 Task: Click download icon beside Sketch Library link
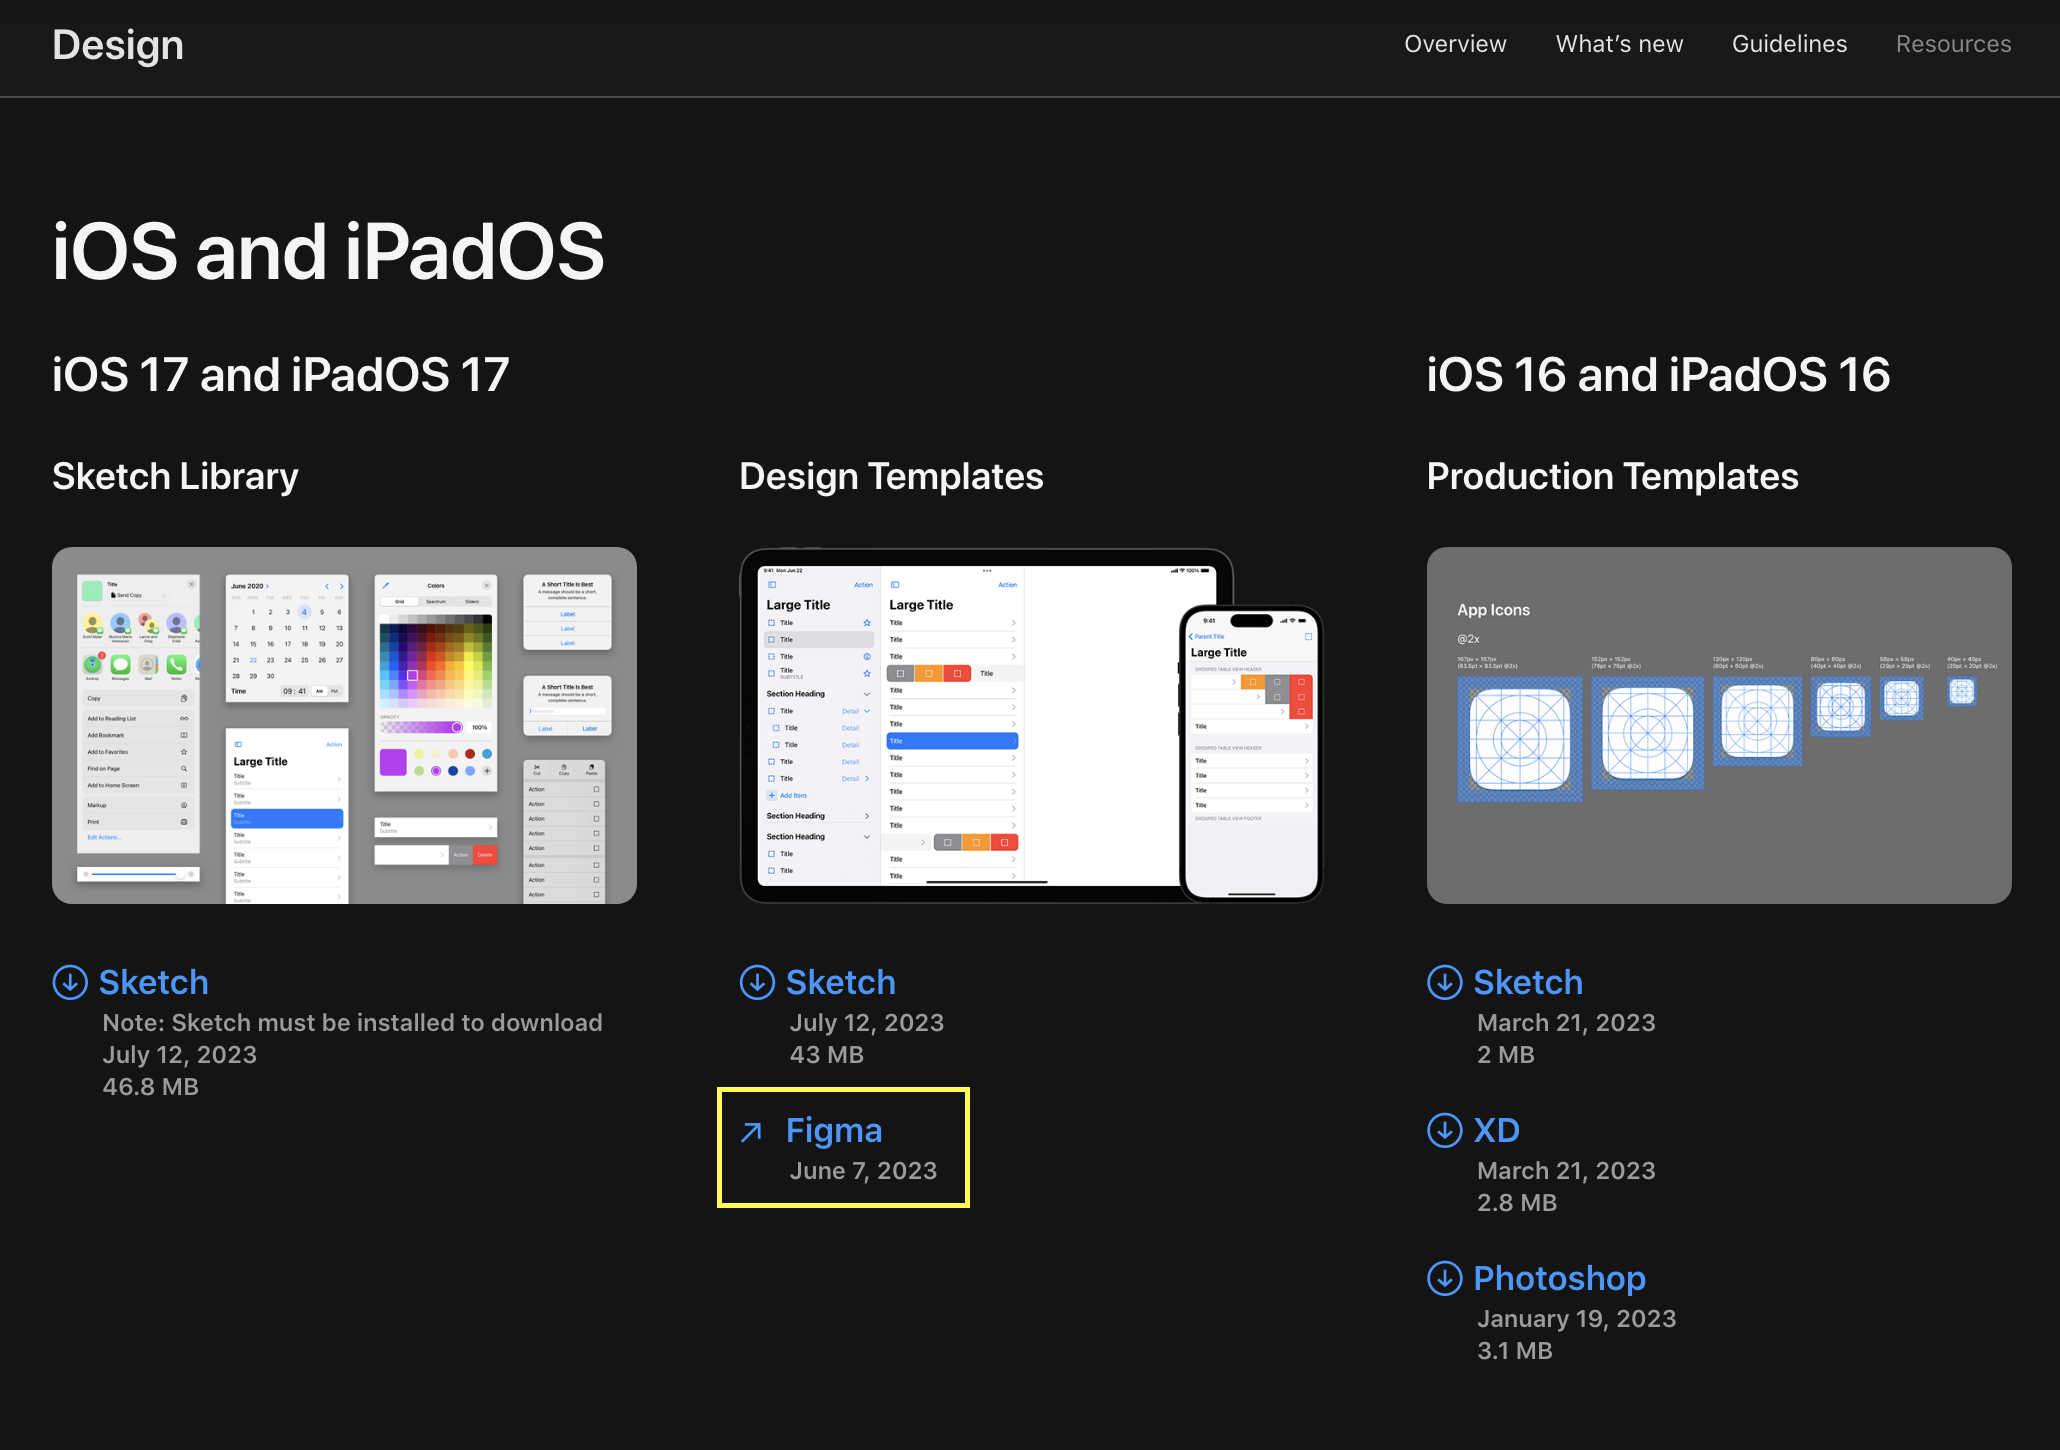point(70,982)
